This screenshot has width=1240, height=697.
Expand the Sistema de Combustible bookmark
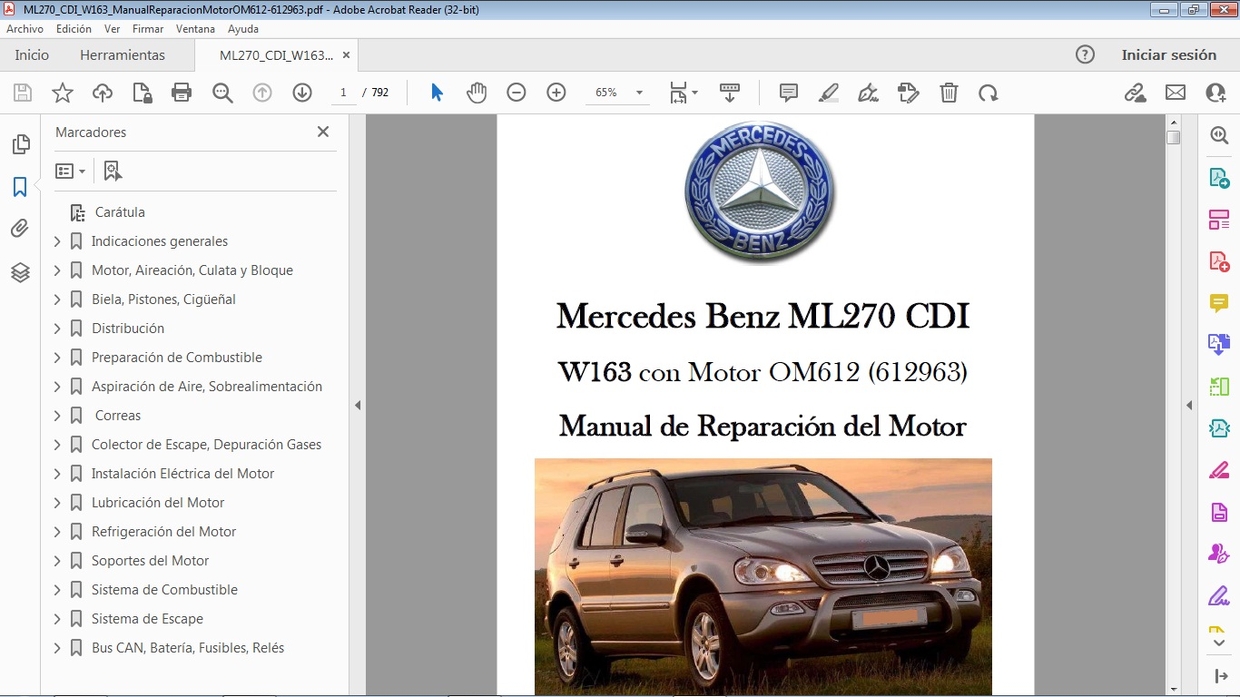[58, 590]
